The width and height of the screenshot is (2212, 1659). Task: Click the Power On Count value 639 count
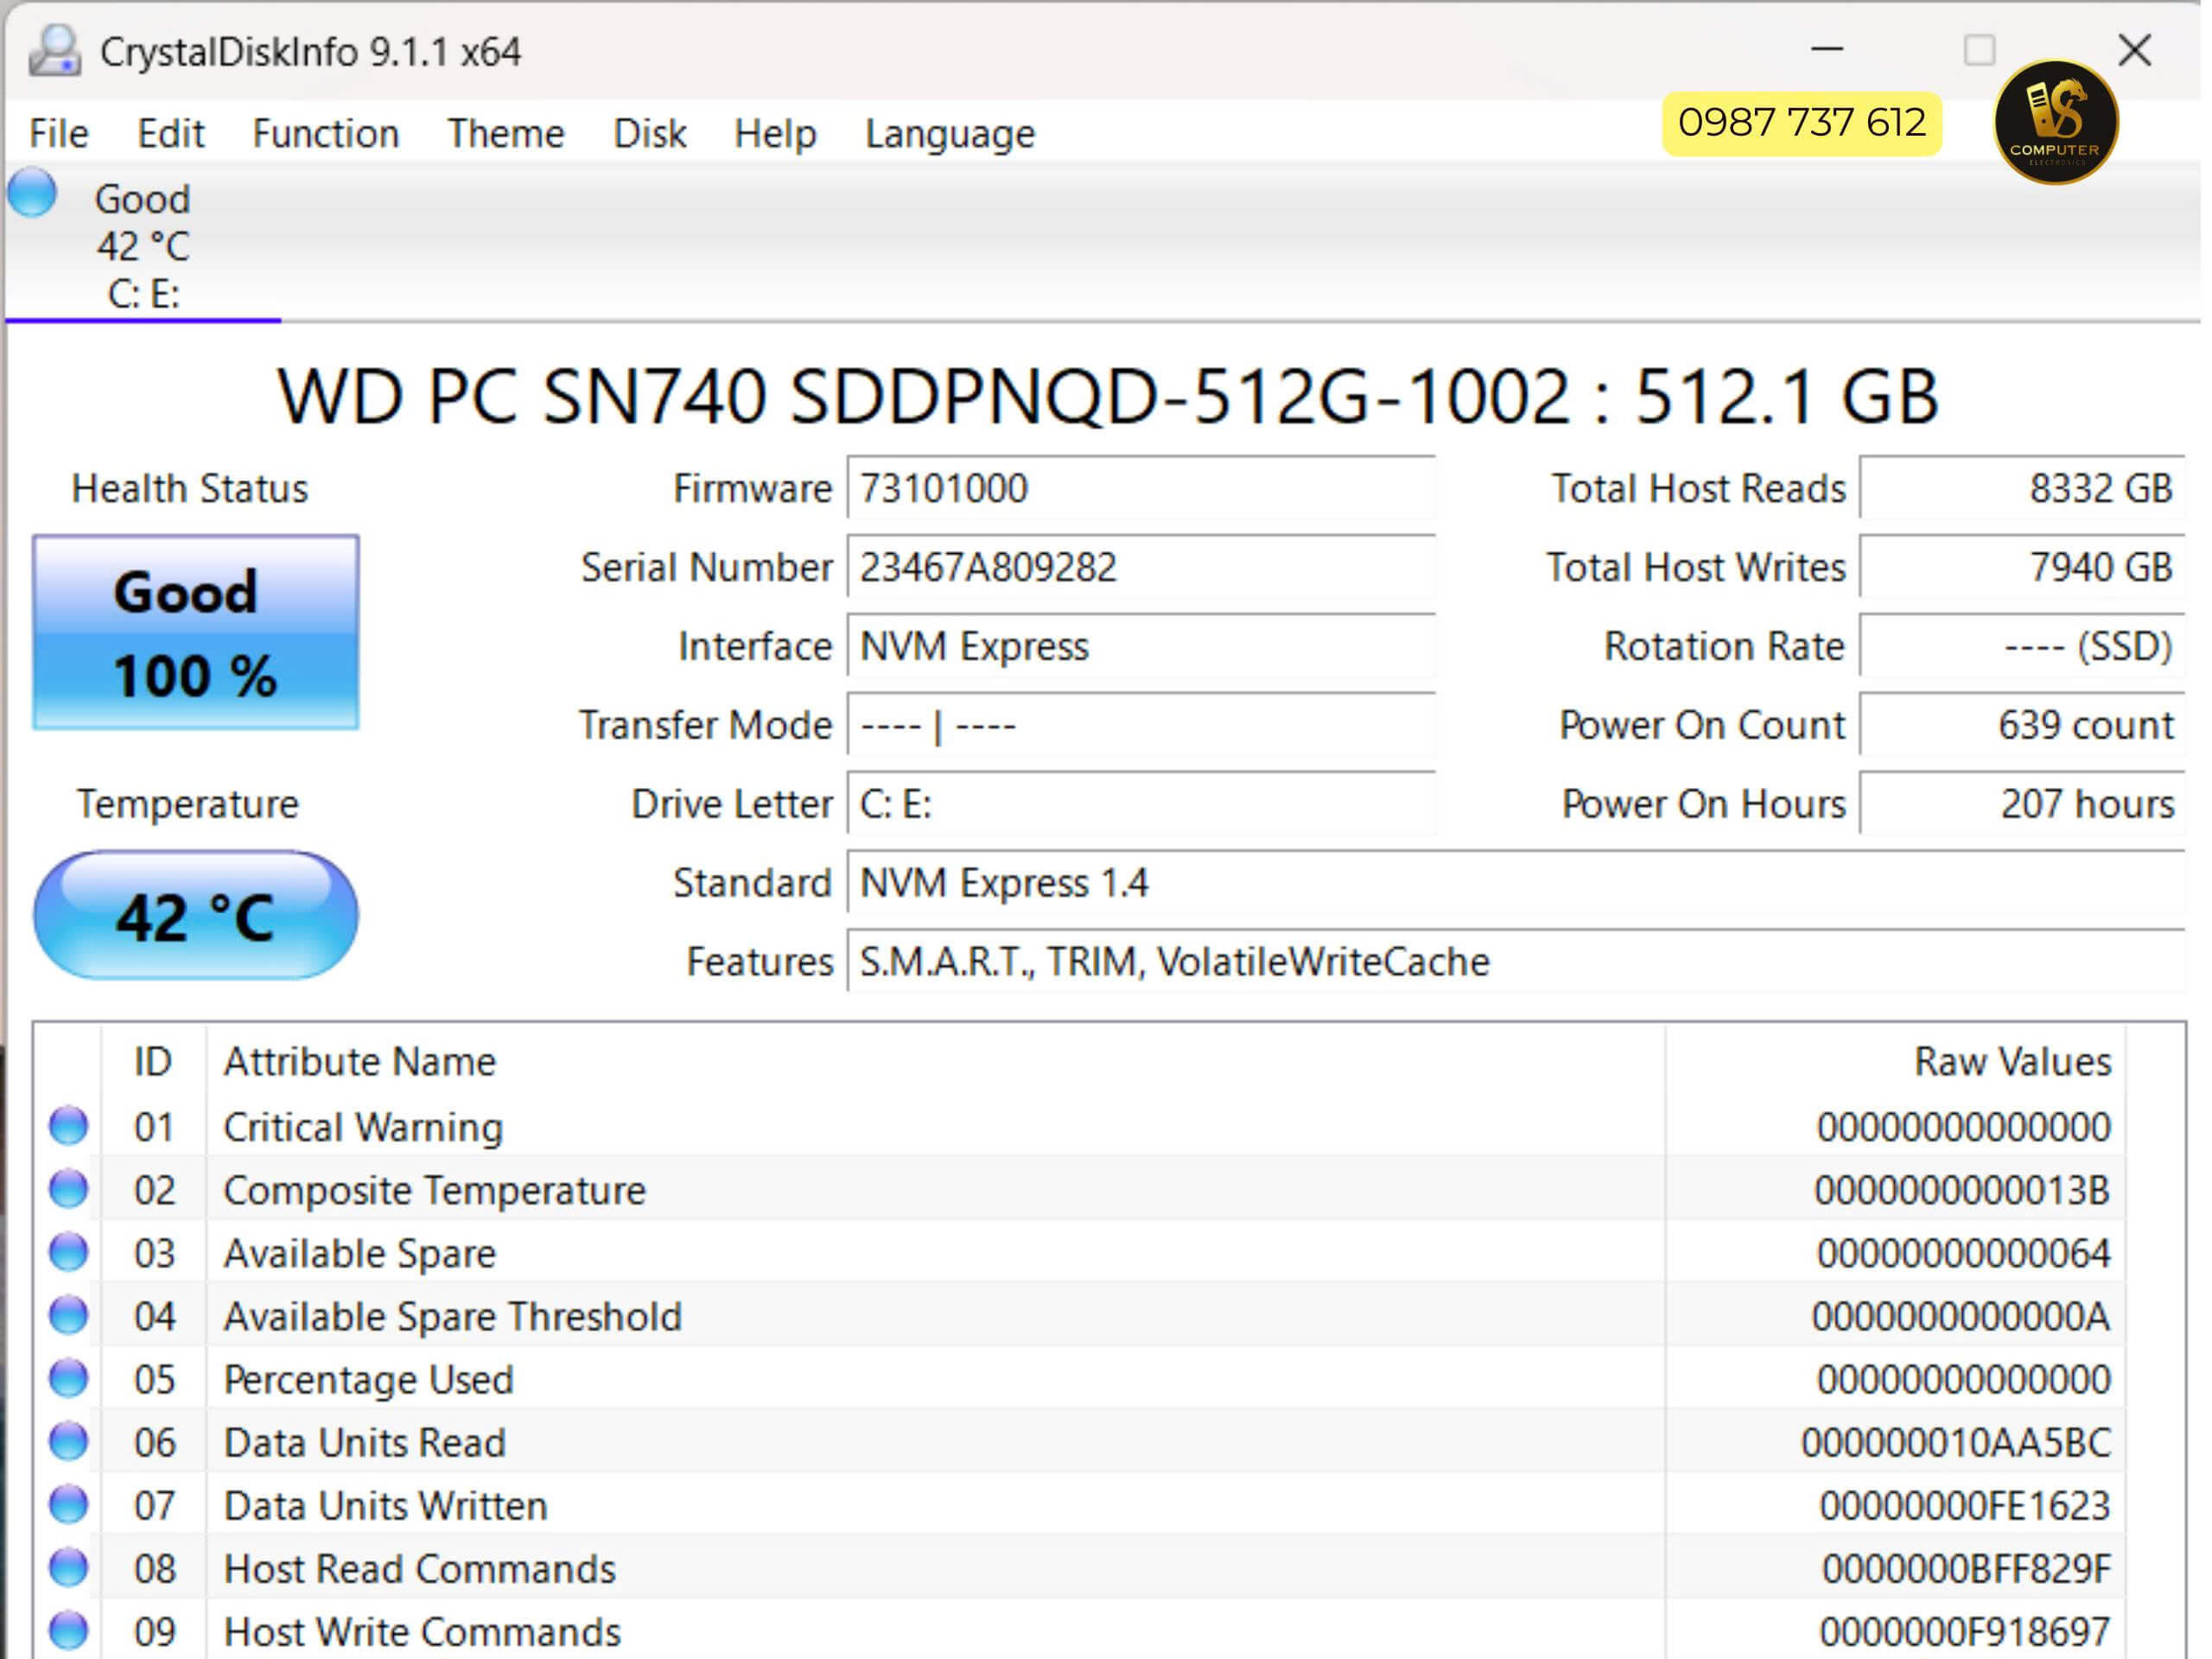coord(2021,725)
